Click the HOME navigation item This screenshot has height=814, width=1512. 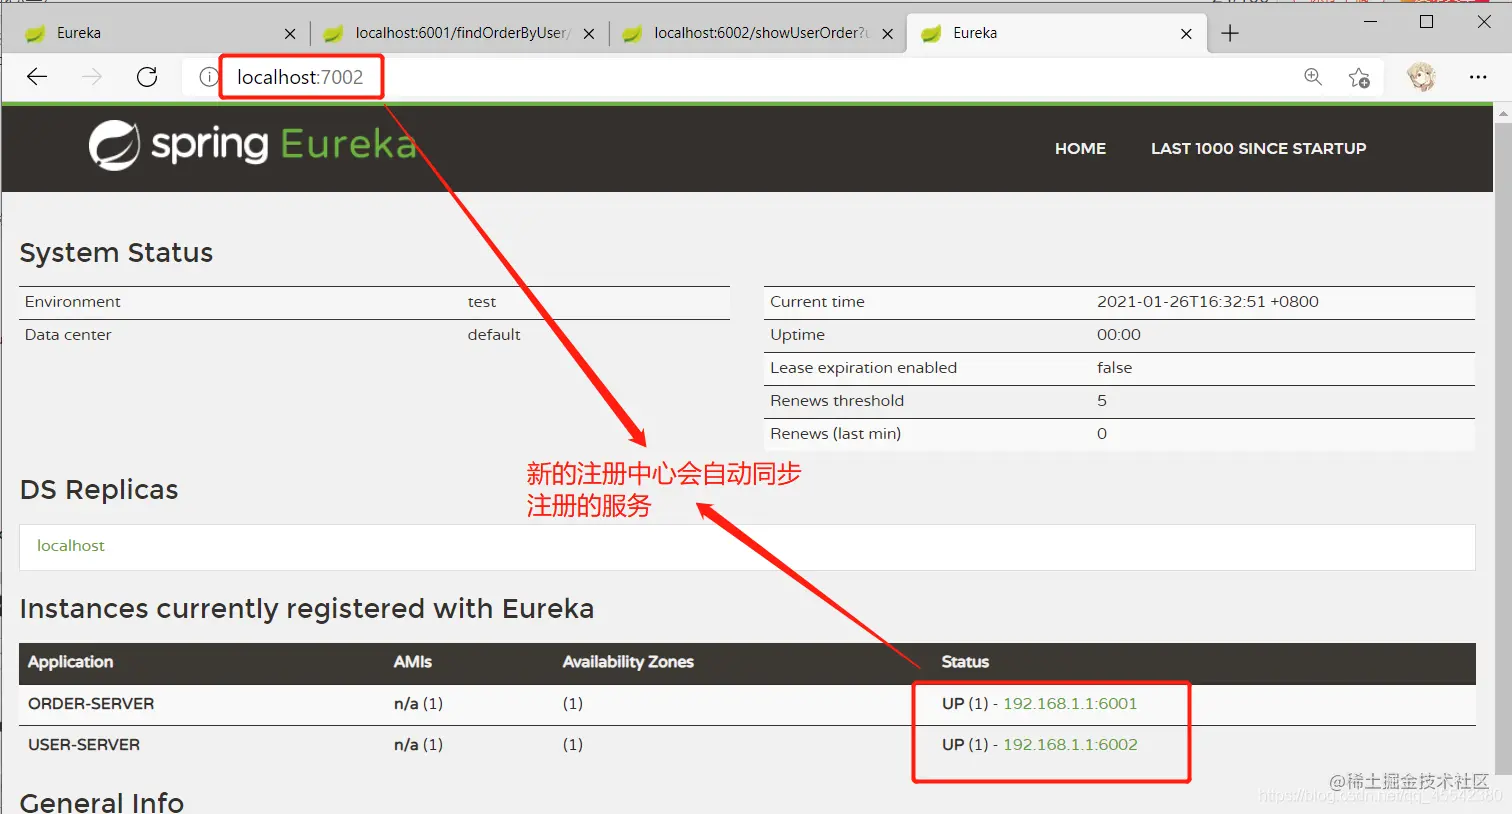click(x=1080, y=148)
